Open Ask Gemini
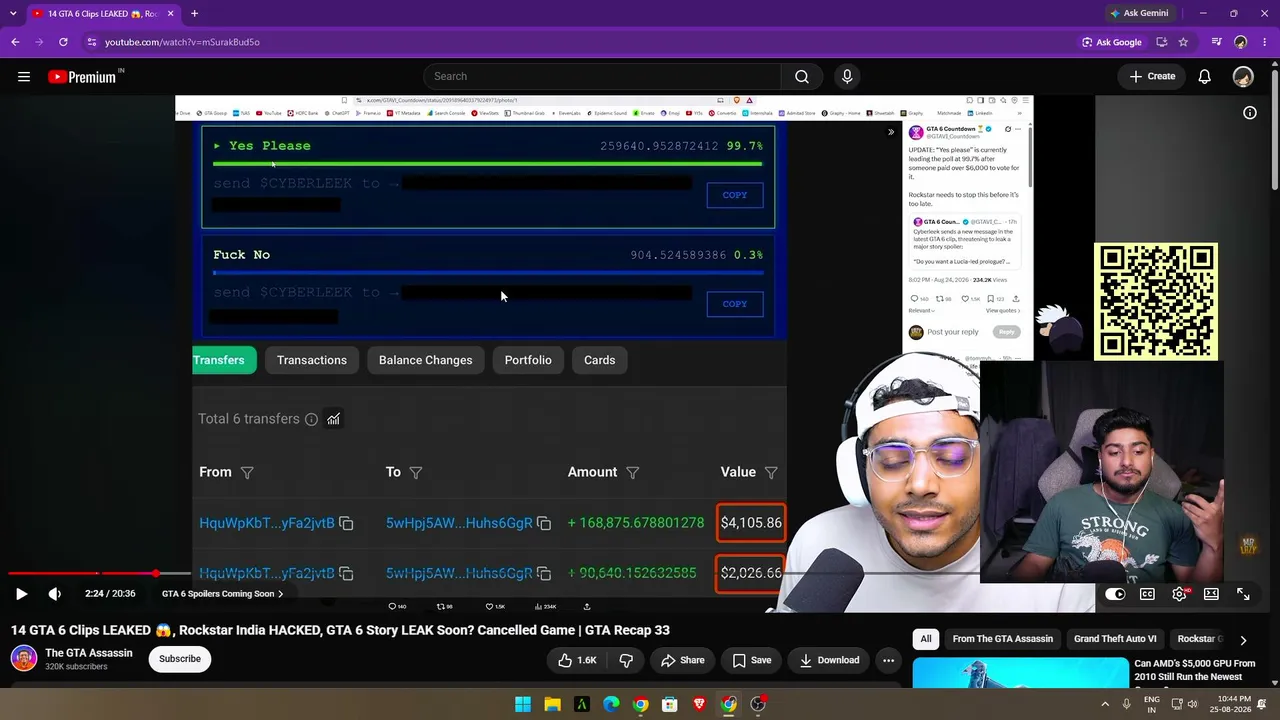1280x720 pixels. [1138, 14]
